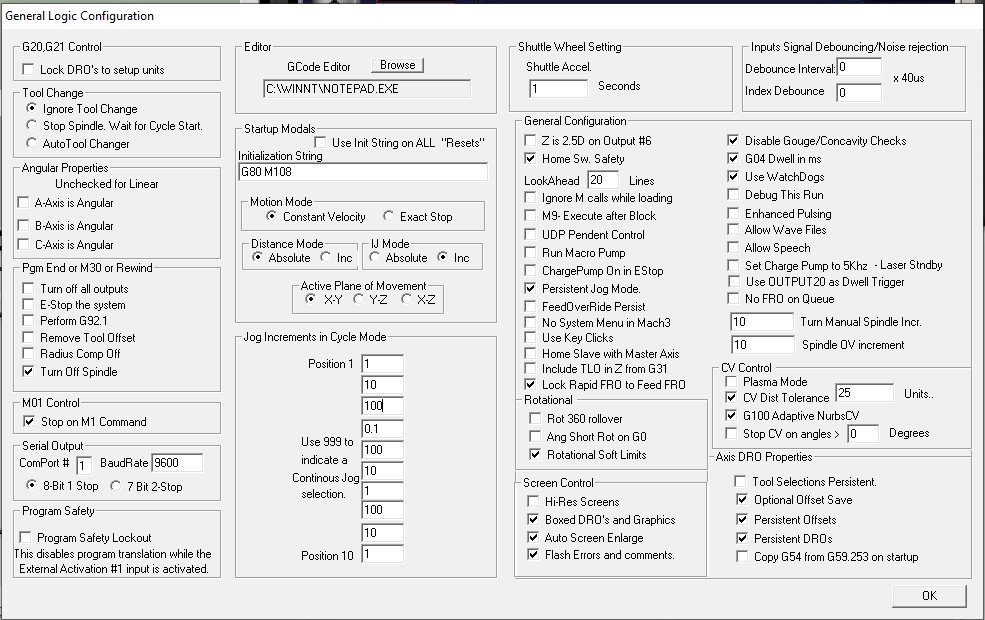Toggle Lock Rapid FRO to Feed FRO
This screenshot has width=985, height=620.
click(530, 384)
